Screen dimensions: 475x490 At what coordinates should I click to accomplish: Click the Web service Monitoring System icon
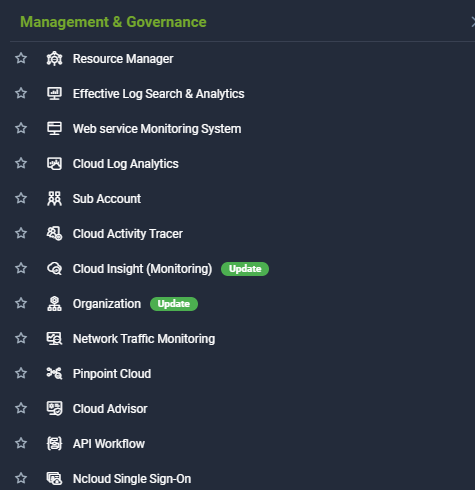pyautogui.click(x=54, y=129)
